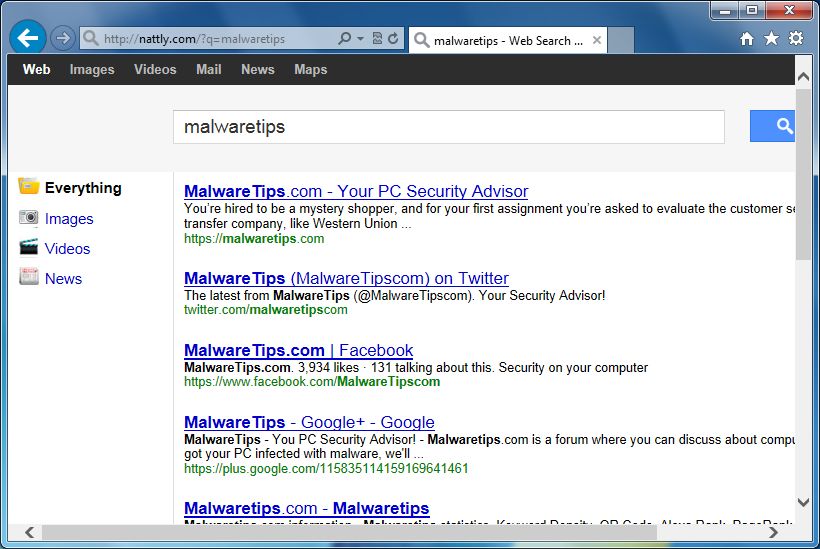Select Everything filter in sidebar

(x=83, y=188)
